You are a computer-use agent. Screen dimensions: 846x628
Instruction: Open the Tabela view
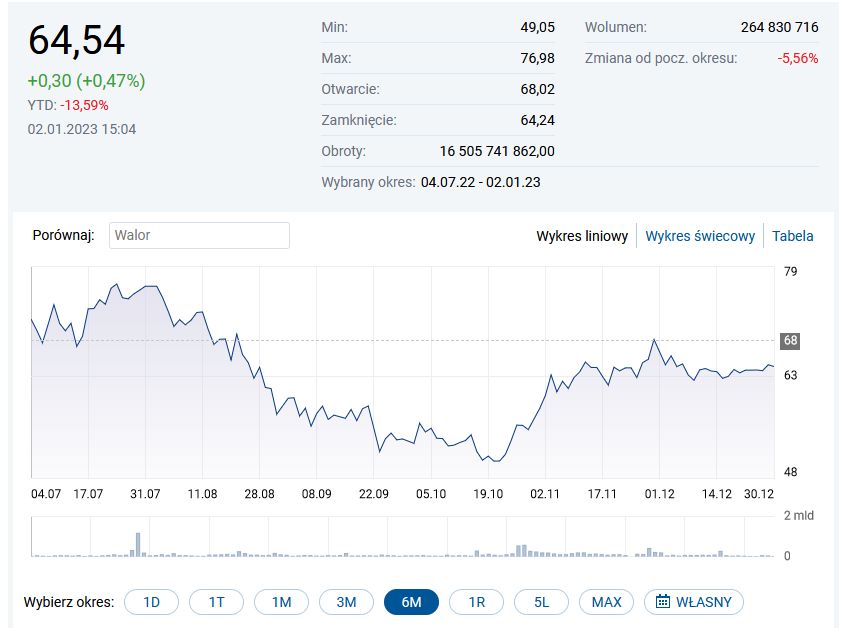pyautogui.click(x=792, y=236)
